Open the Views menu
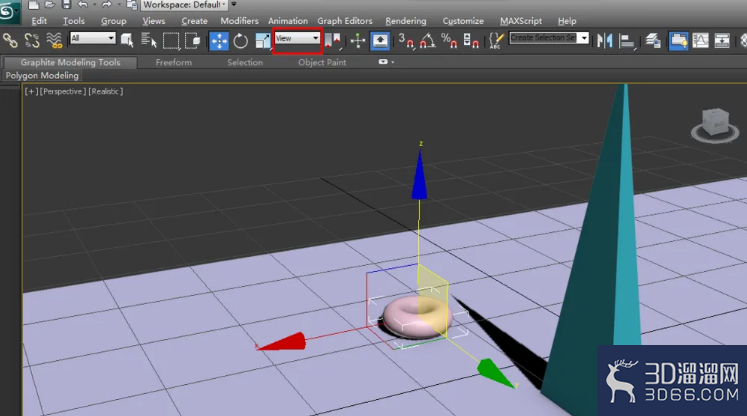The image size is (747, 416). point(154,21)
